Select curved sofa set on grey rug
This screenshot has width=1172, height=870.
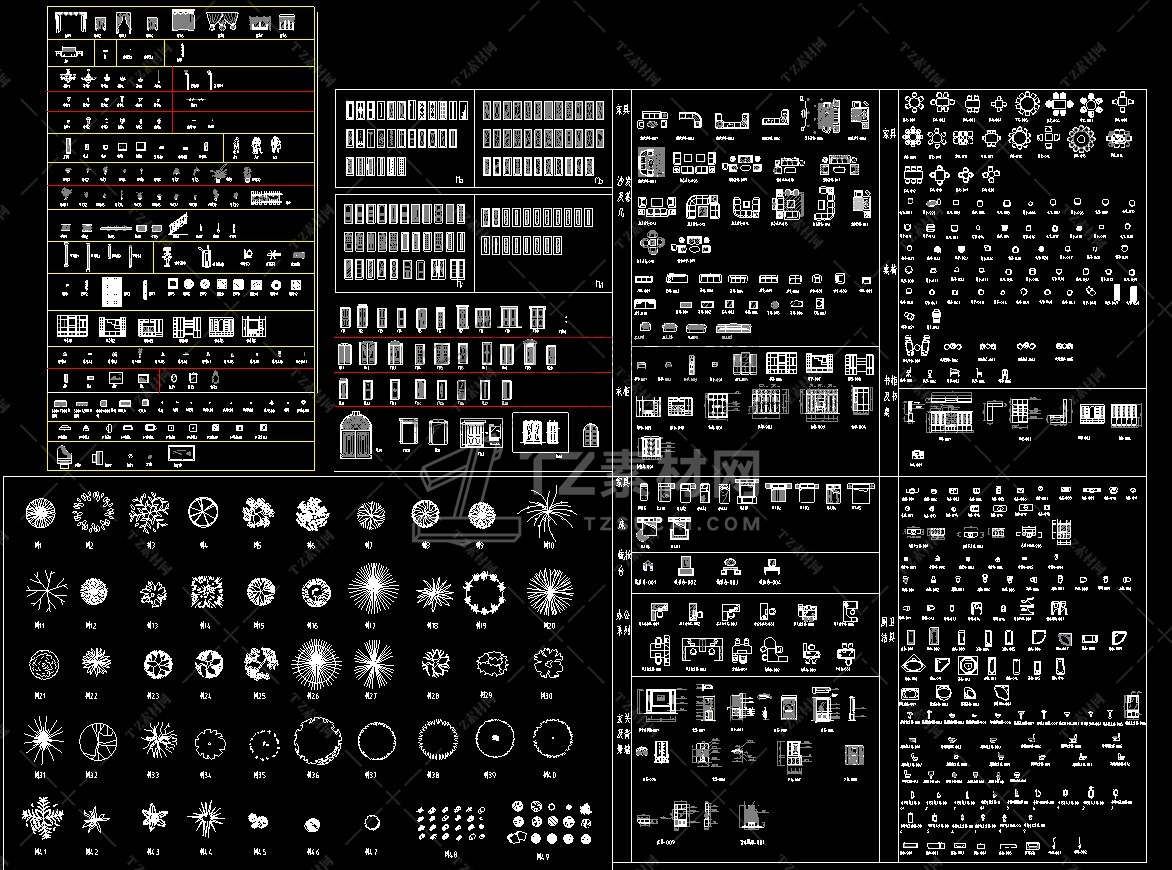click(652, 161)
